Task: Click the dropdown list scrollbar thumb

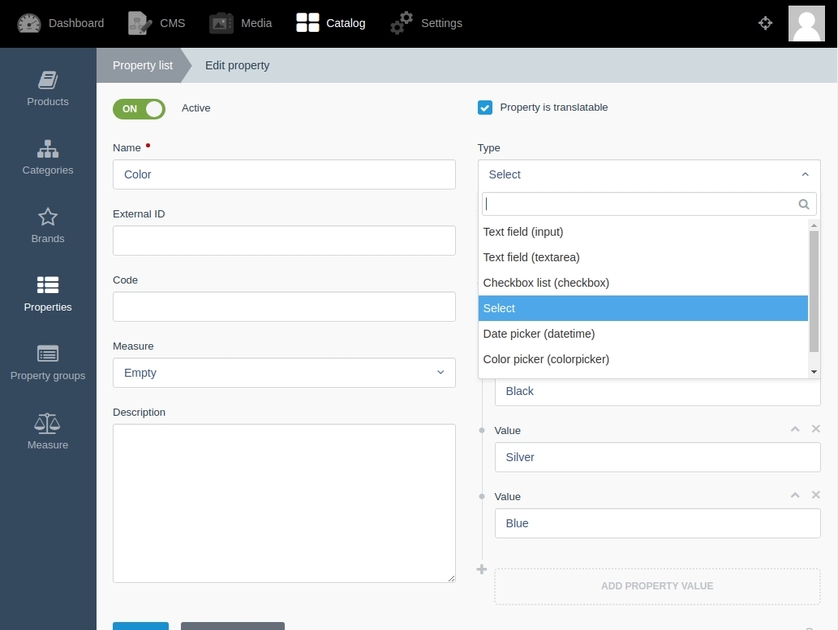Action: (x=814, y=291)
